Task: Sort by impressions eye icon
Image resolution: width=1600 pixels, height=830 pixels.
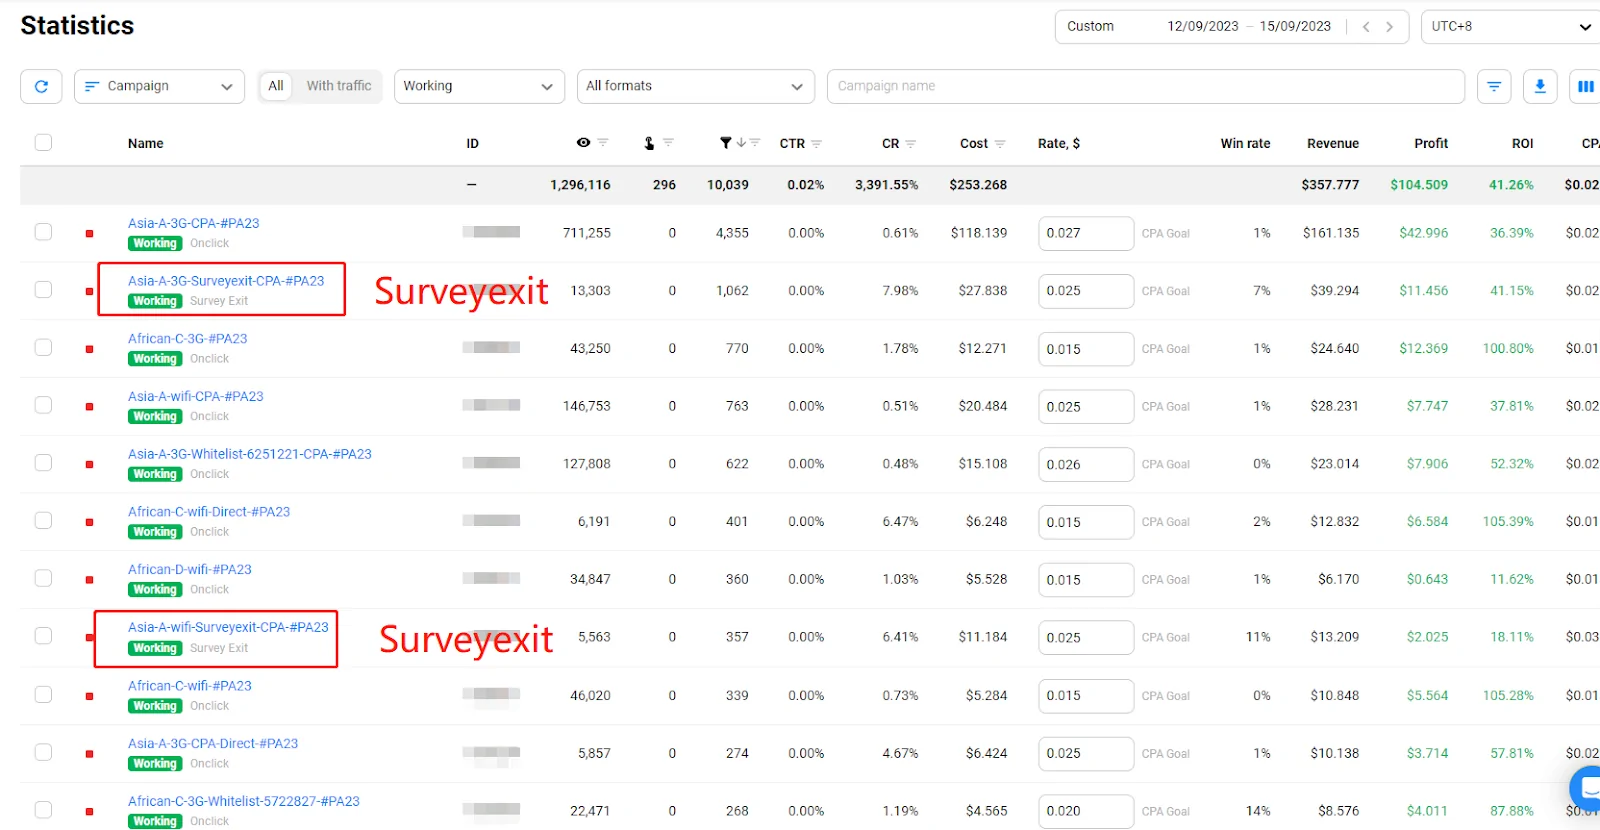Action: [x=583, y=143]
